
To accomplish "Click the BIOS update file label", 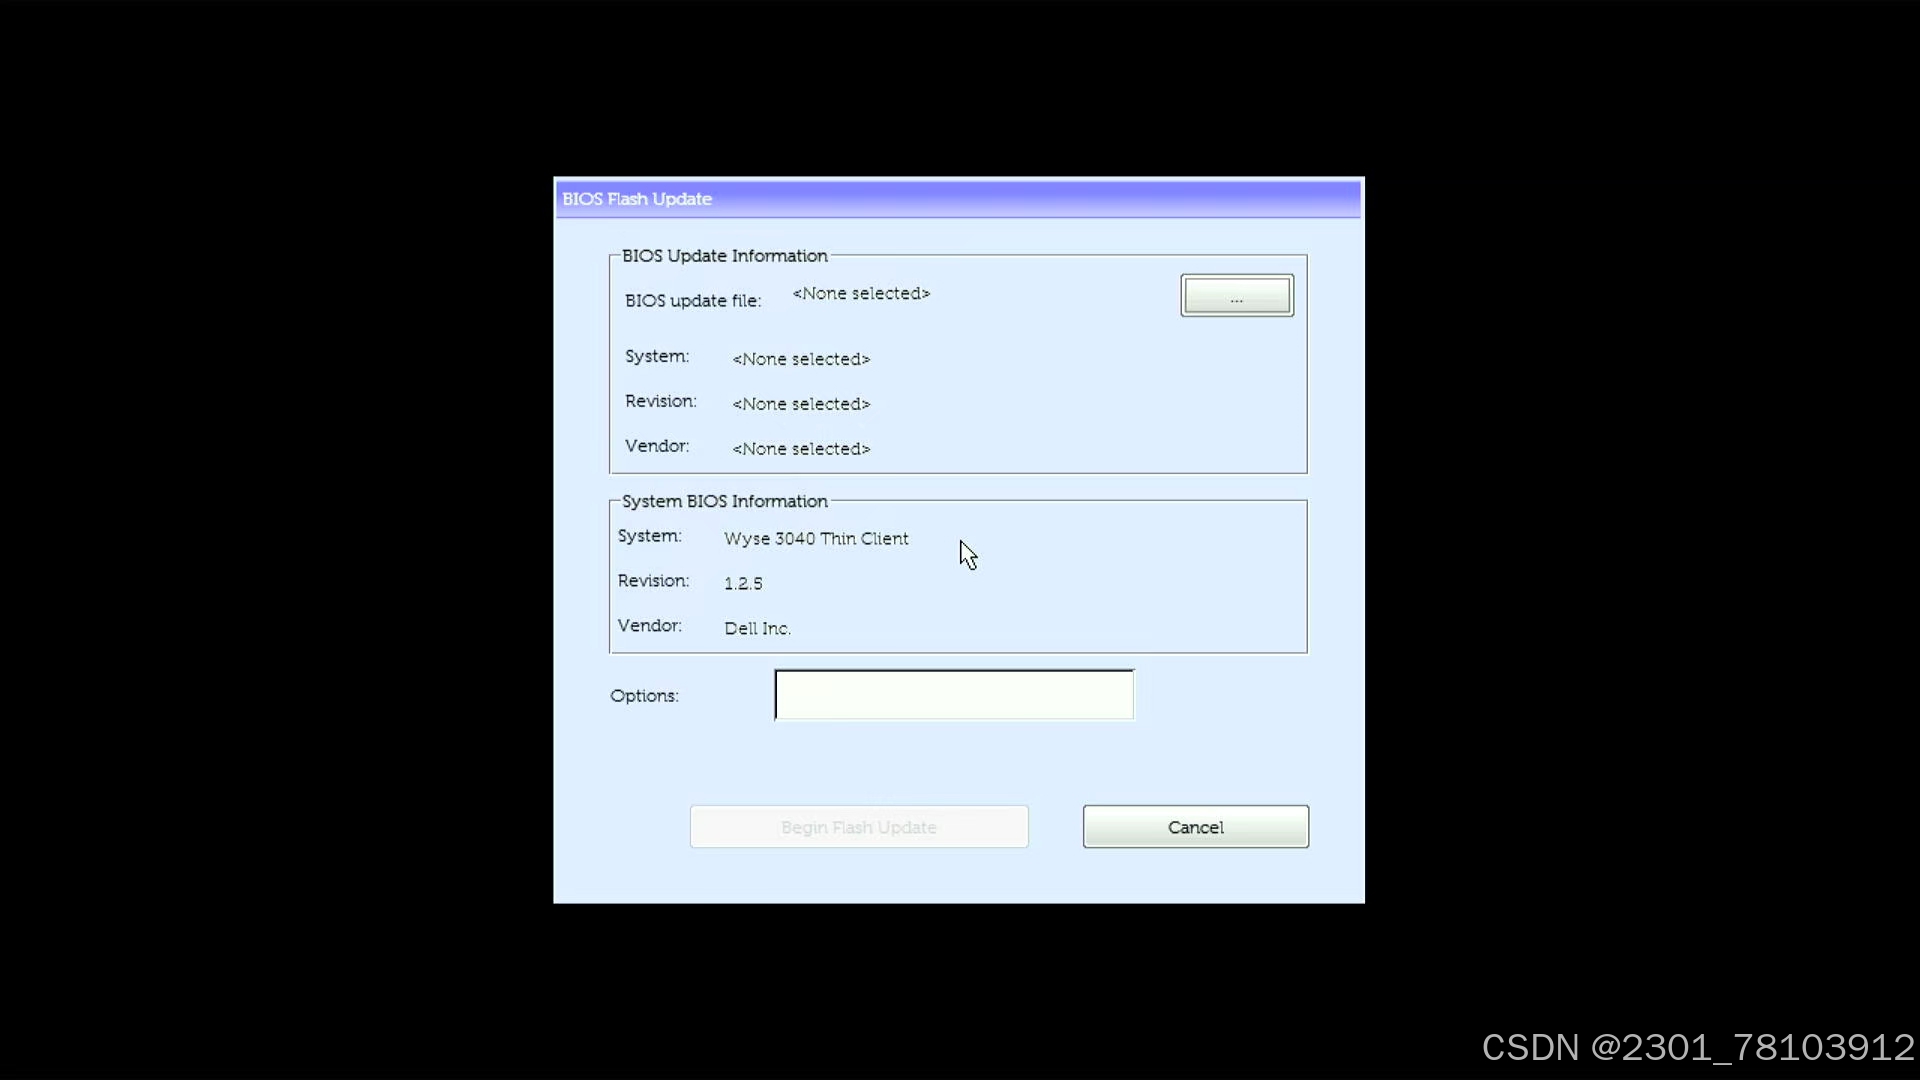I will pos(692,301).
